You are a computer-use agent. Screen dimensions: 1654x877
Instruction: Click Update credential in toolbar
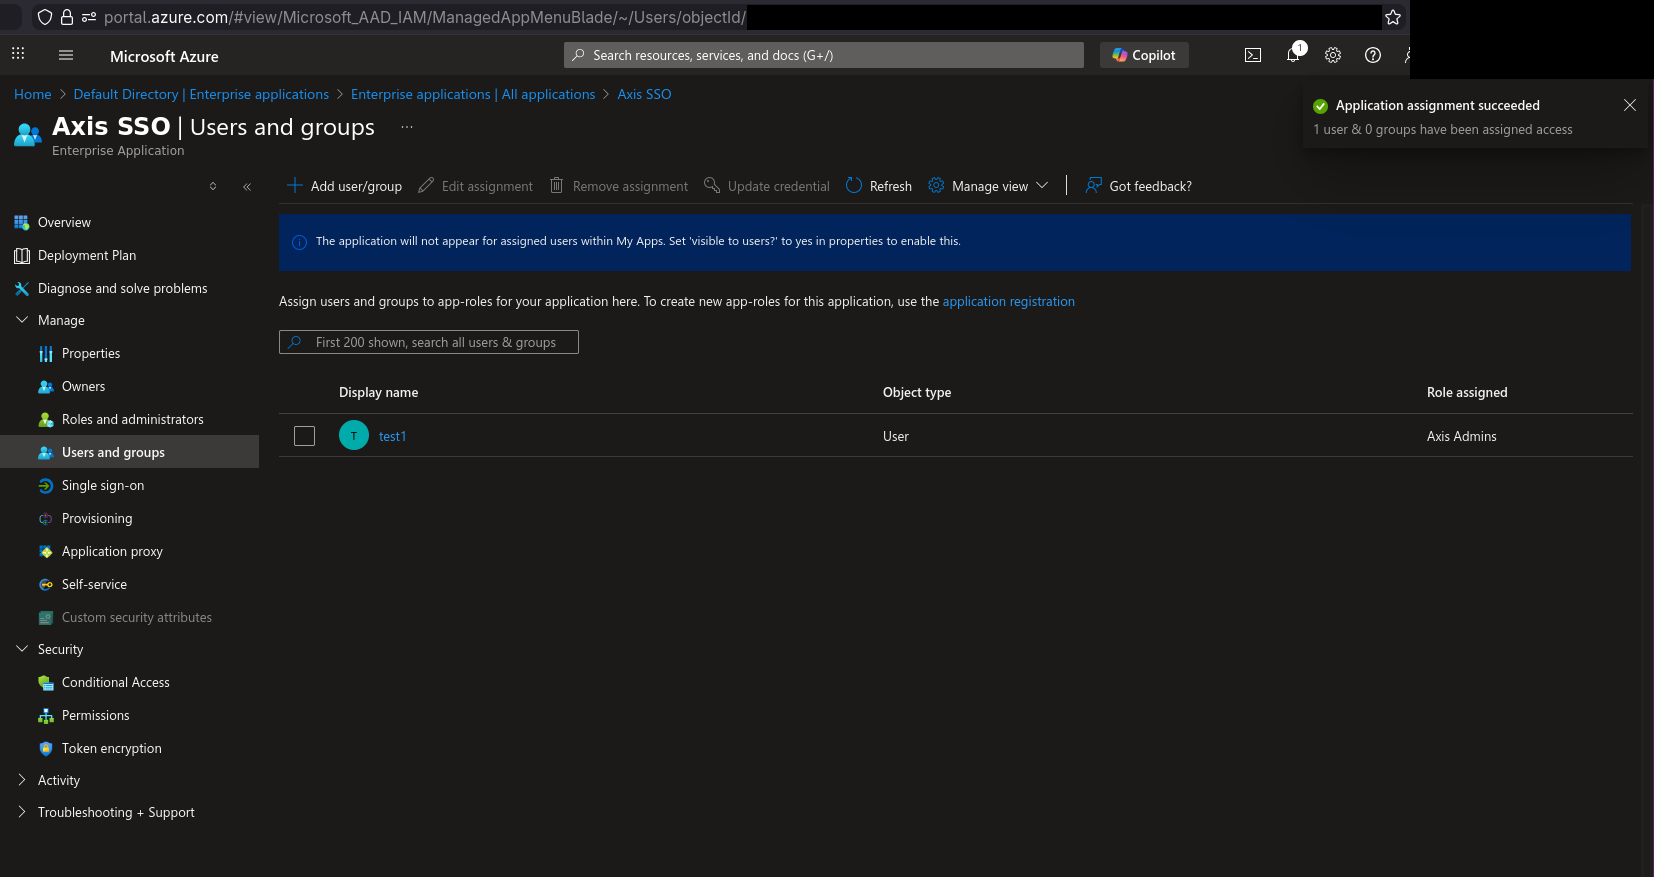click(x=767, y=186)
